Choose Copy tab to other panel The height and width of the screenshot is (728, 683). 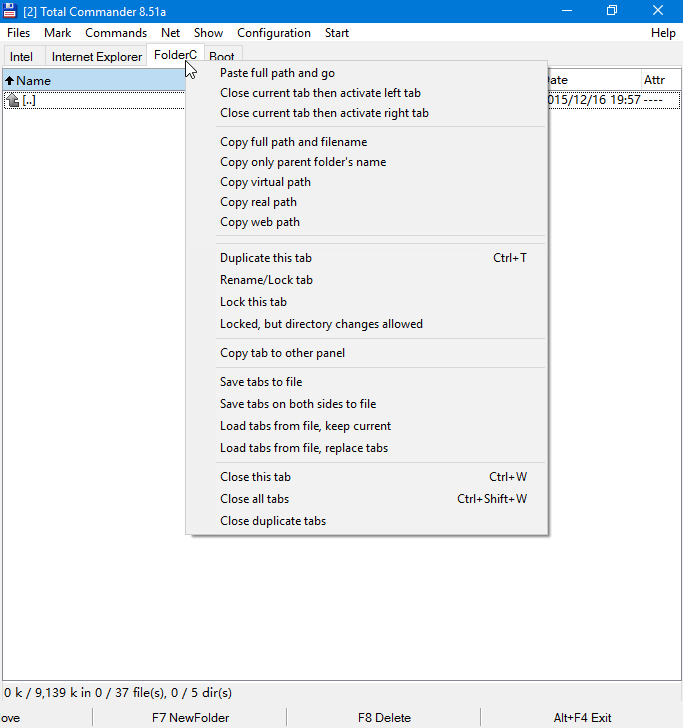(367, 353)
